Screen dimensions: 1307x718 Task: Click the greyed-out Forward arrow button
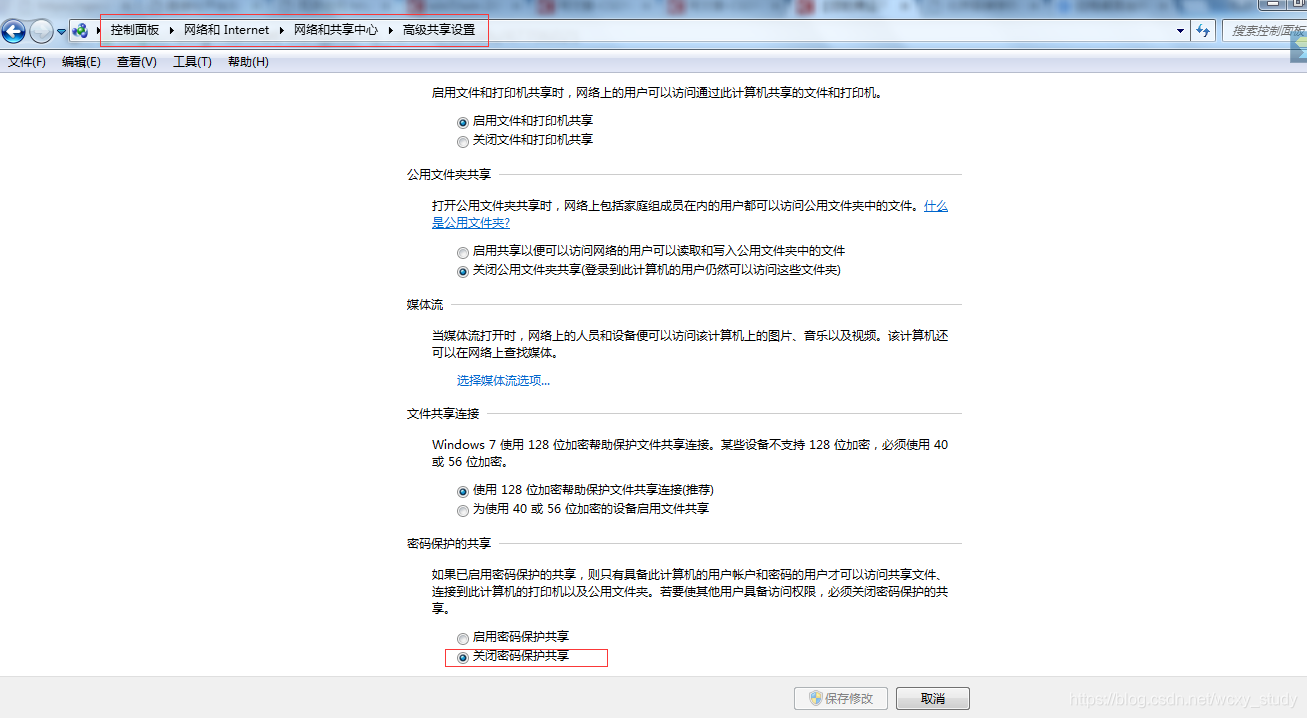click(41, 32)
